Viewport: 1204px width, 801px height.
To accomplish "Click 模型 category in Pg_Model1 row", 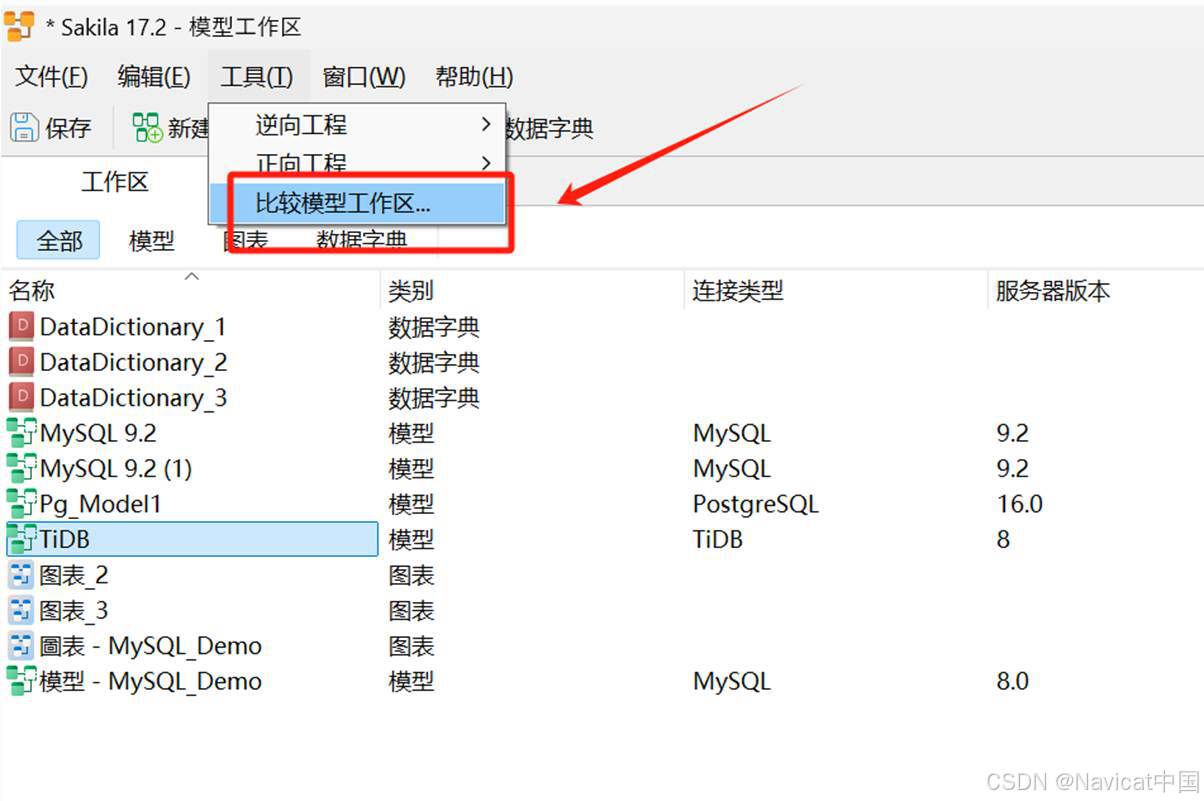I will point(411,504).
